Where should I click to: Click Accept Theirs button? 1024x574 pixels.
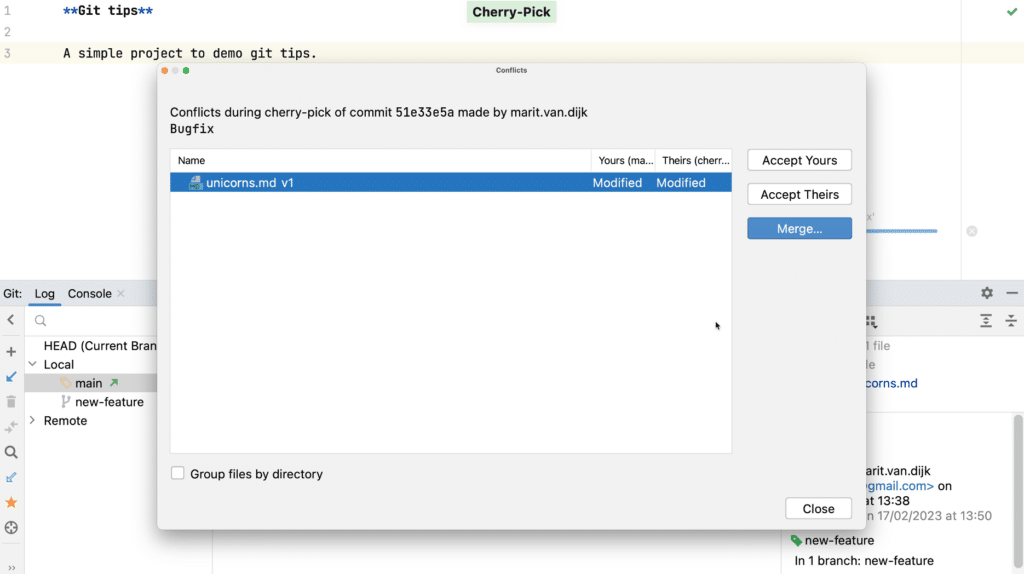point(799,195)
